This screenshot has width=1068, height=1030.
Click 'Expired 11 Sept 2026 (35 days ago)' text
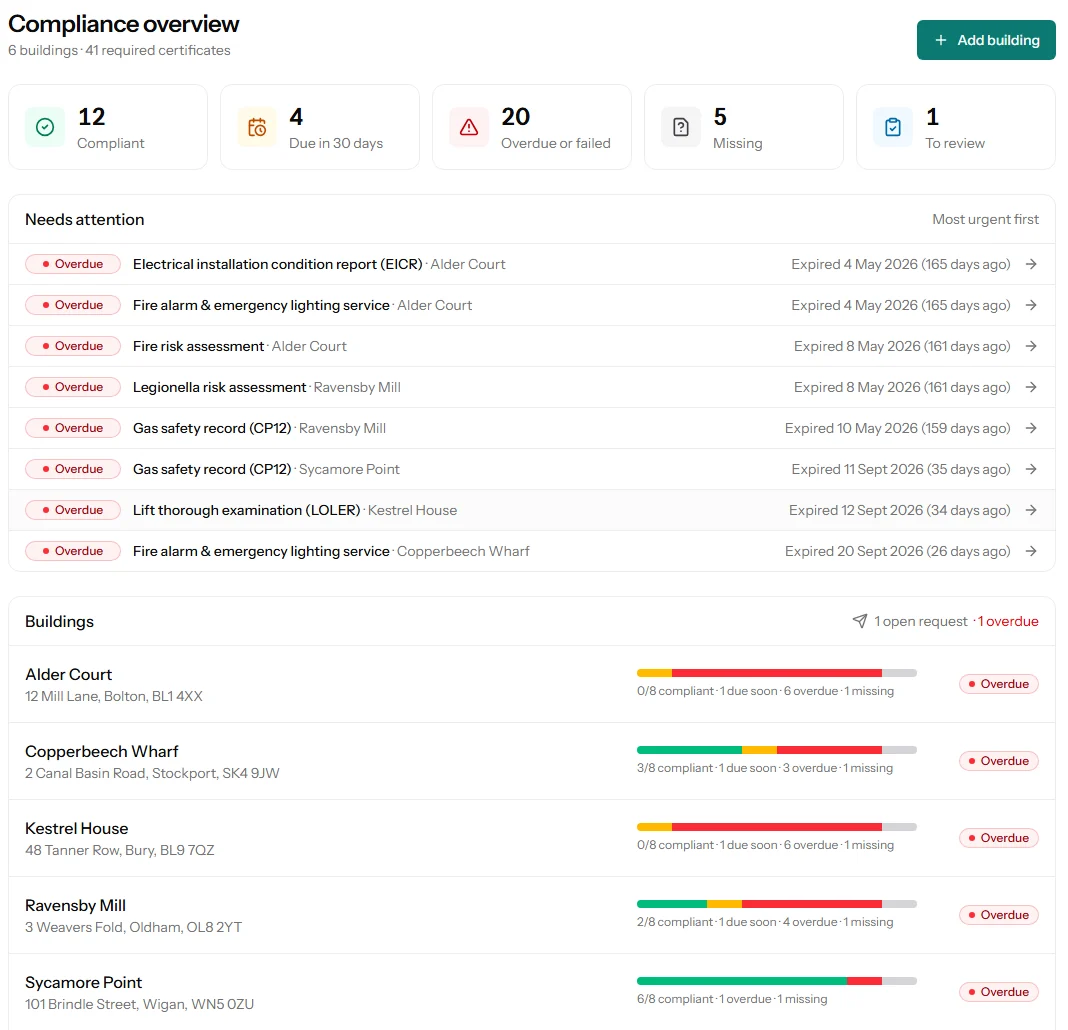900,469
